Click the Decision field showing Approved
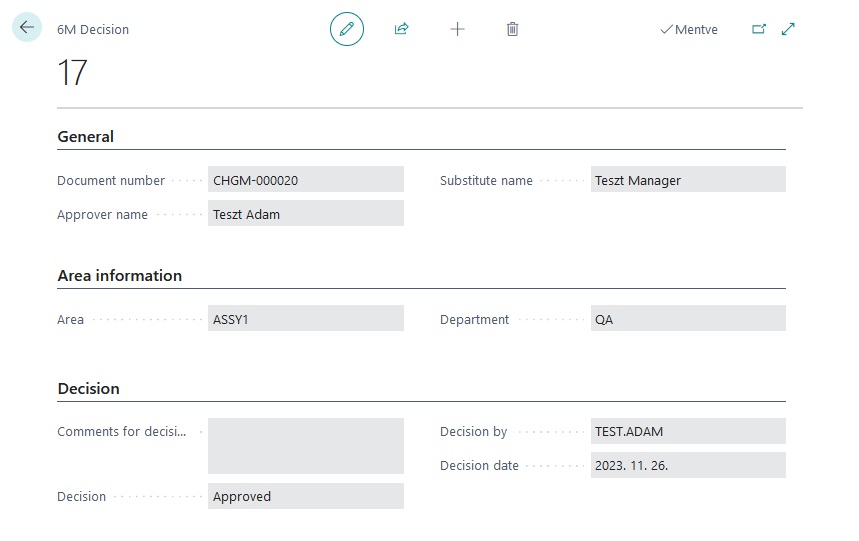The width and height of the screenshot is (859, 541). [305, 496]
